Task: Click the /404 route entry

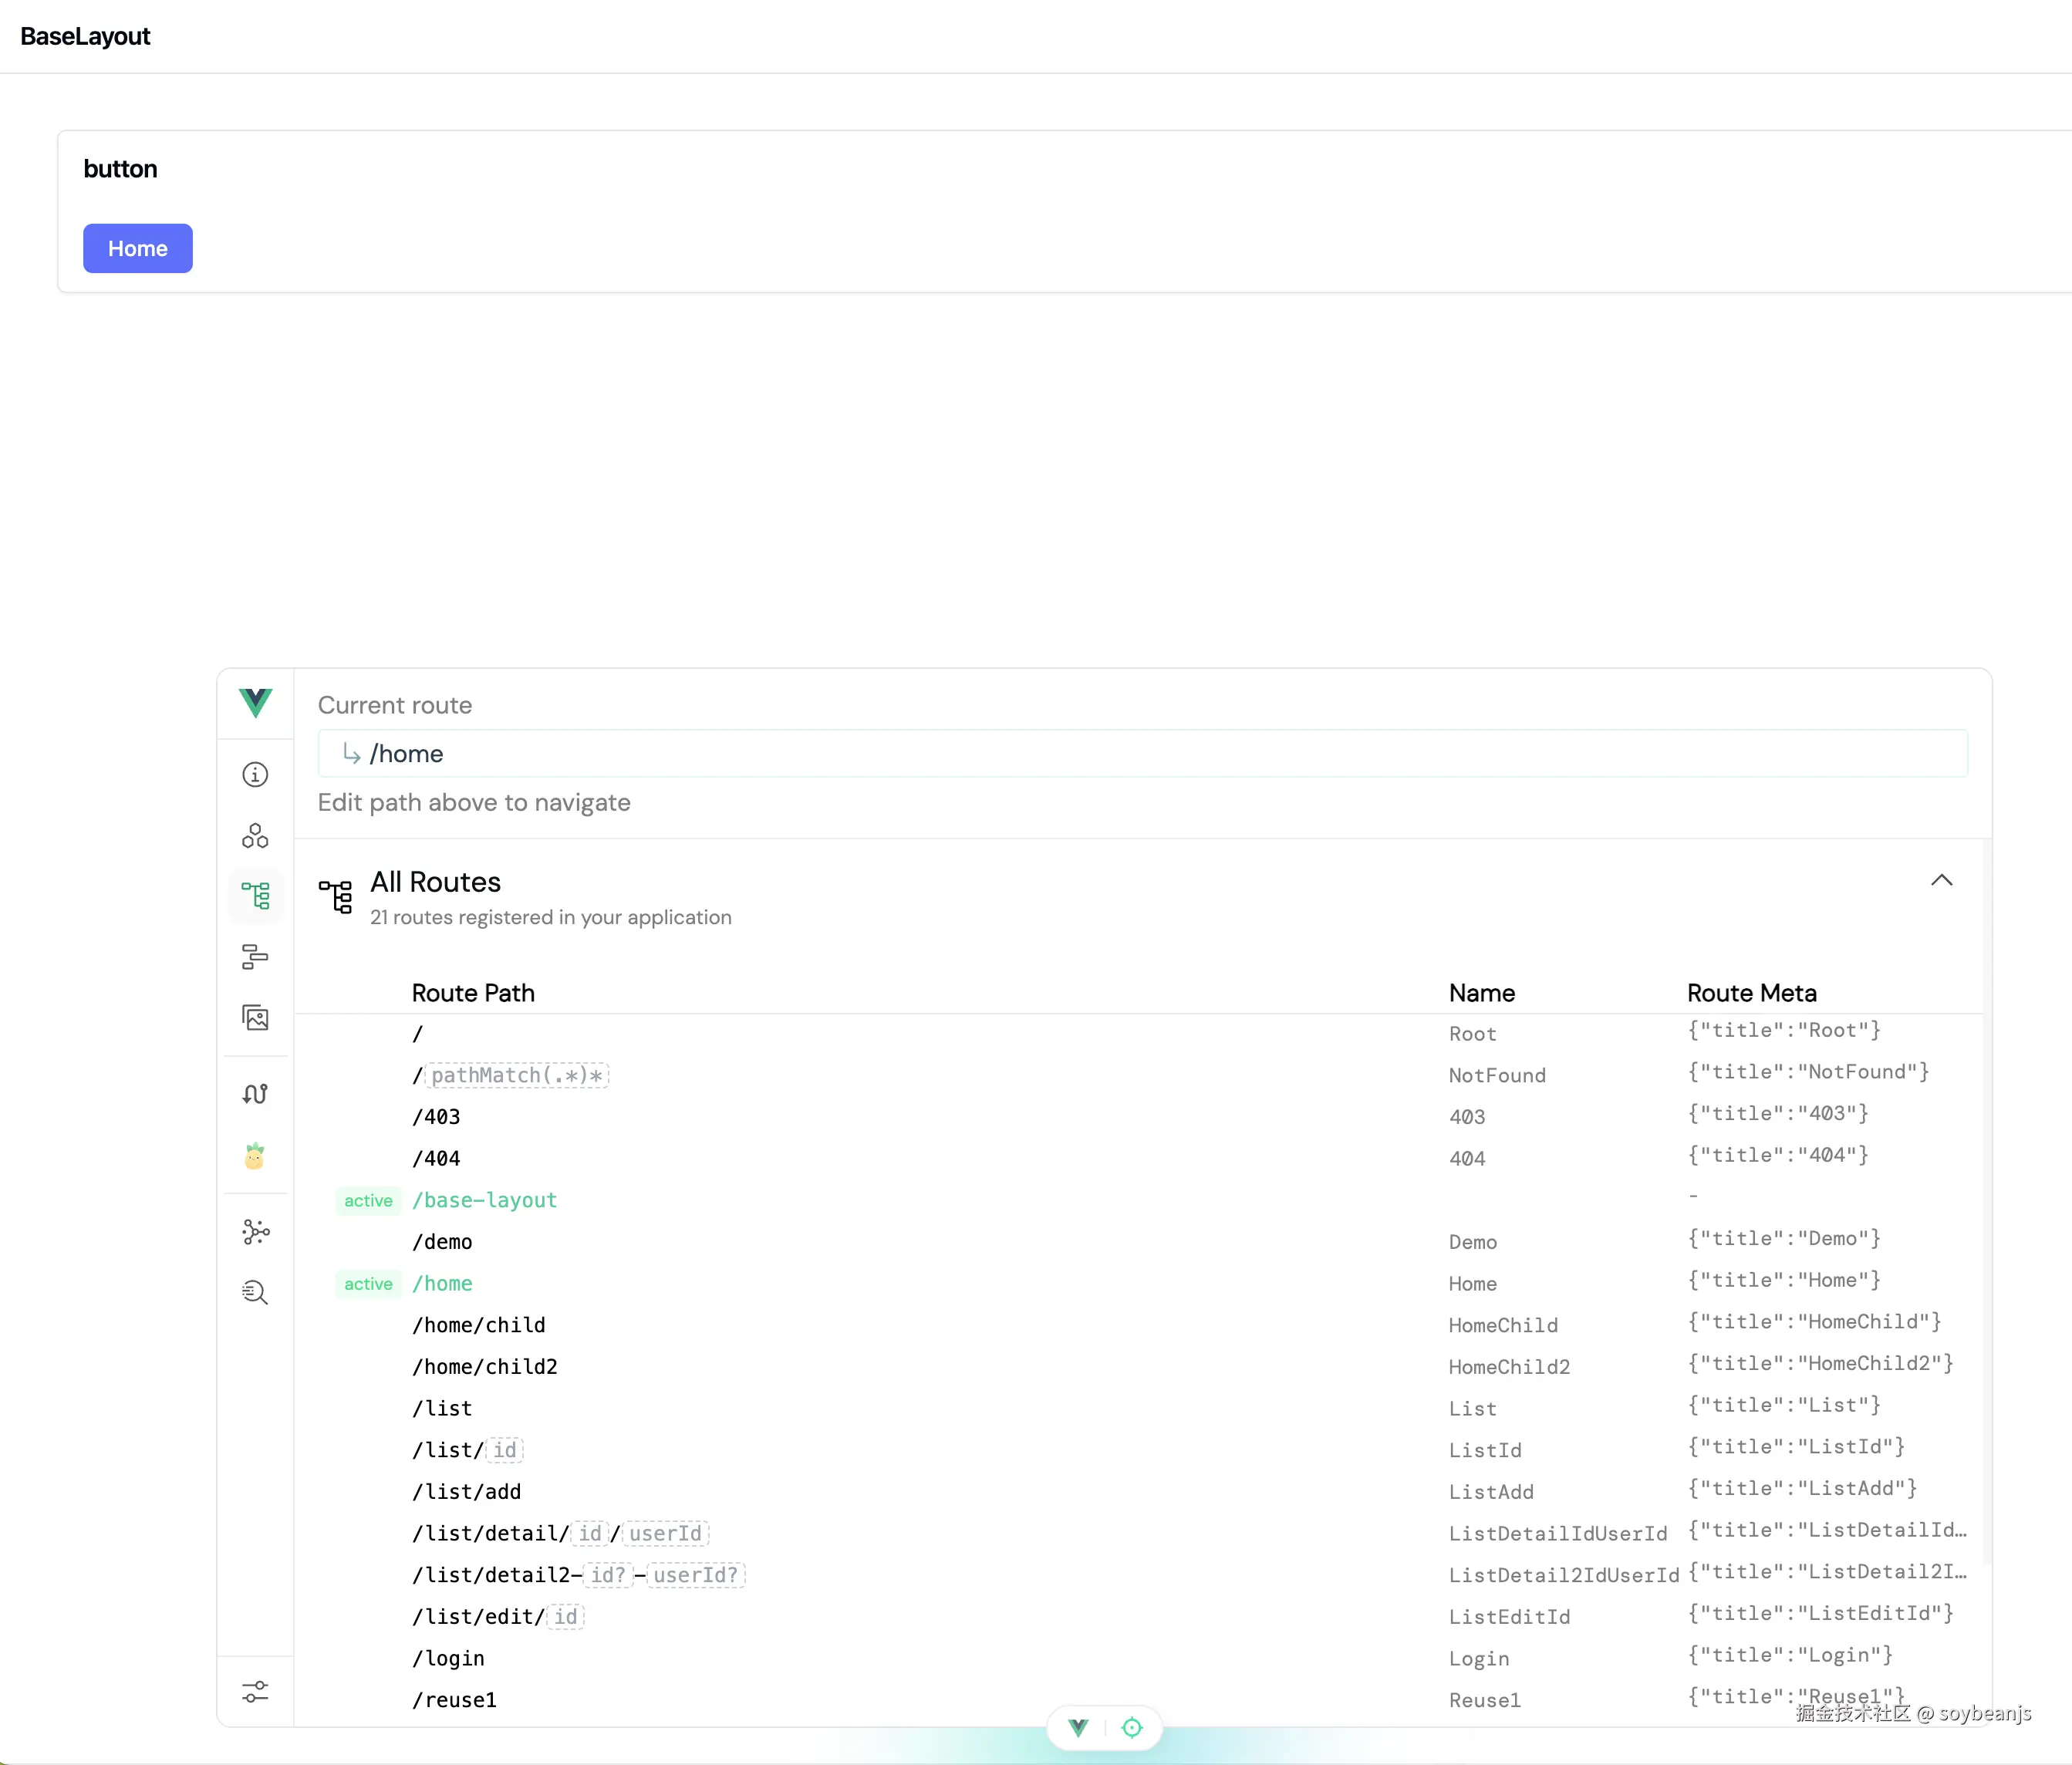Action: [435, 1158]
